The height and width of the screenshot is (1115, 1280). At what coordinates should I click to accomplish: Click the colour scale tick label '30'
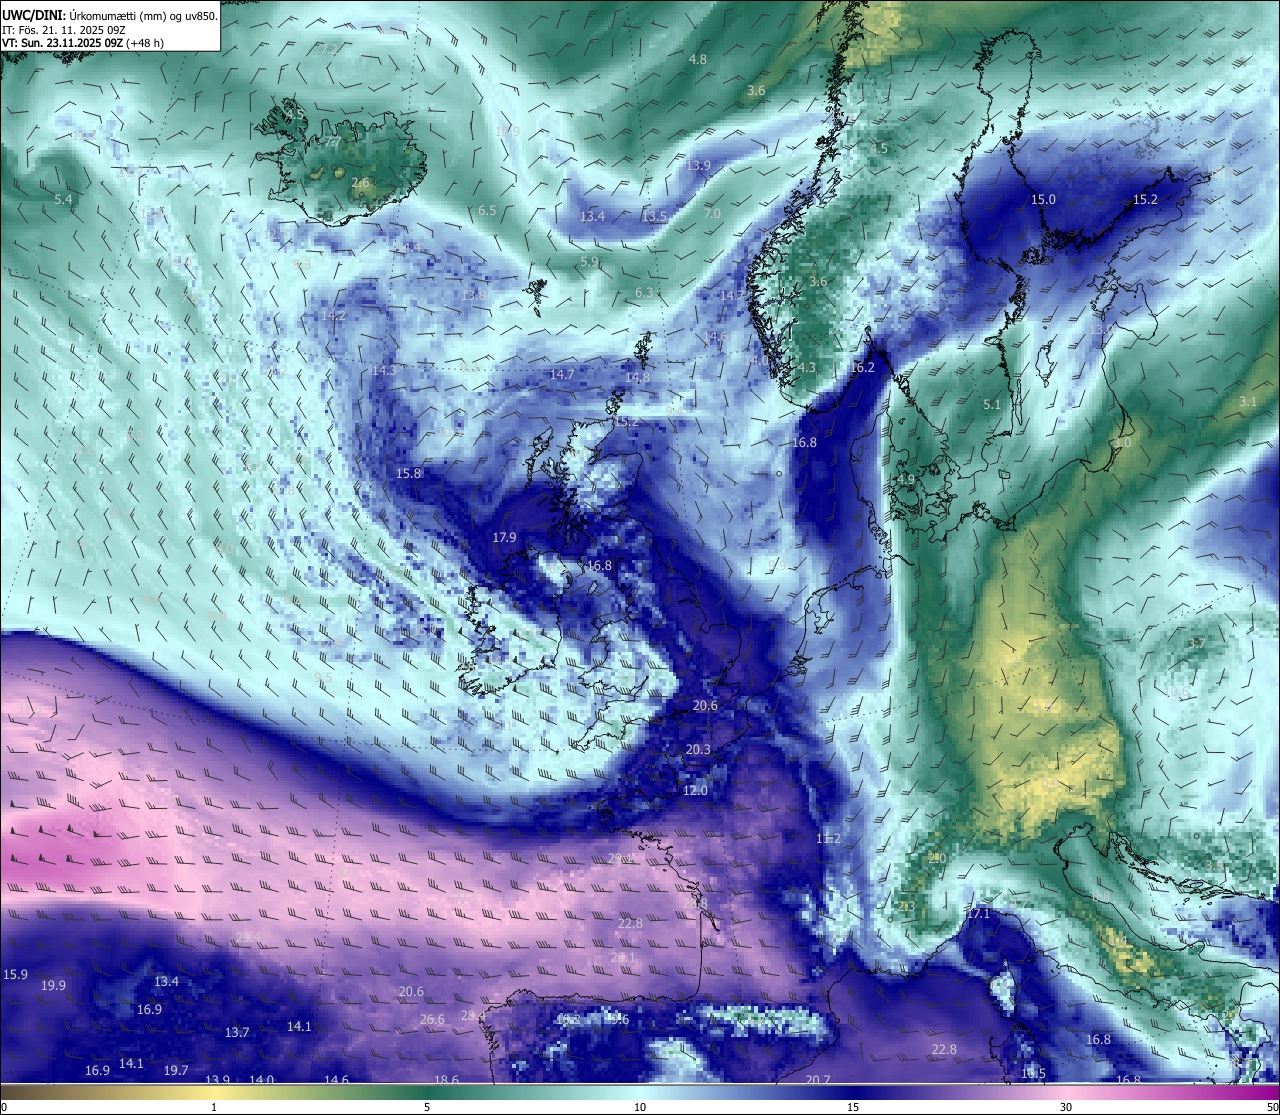[1066, 1107]
